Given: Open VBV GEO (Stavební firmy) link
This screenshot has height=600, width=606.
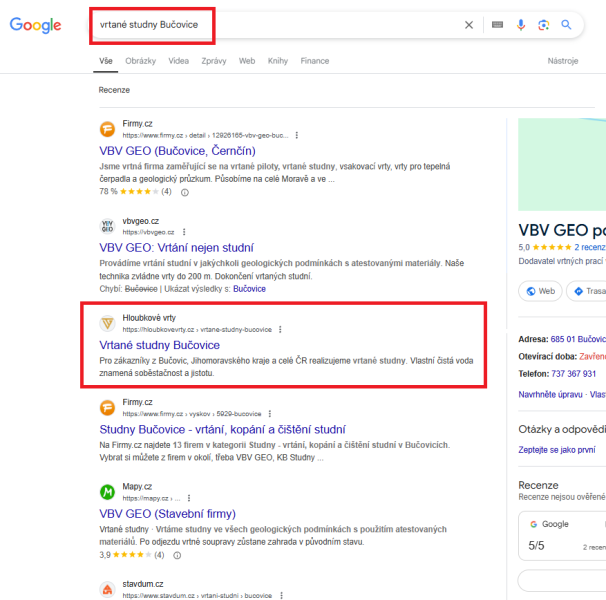Looking at the screenshot, I should click(x=167, y=514).
